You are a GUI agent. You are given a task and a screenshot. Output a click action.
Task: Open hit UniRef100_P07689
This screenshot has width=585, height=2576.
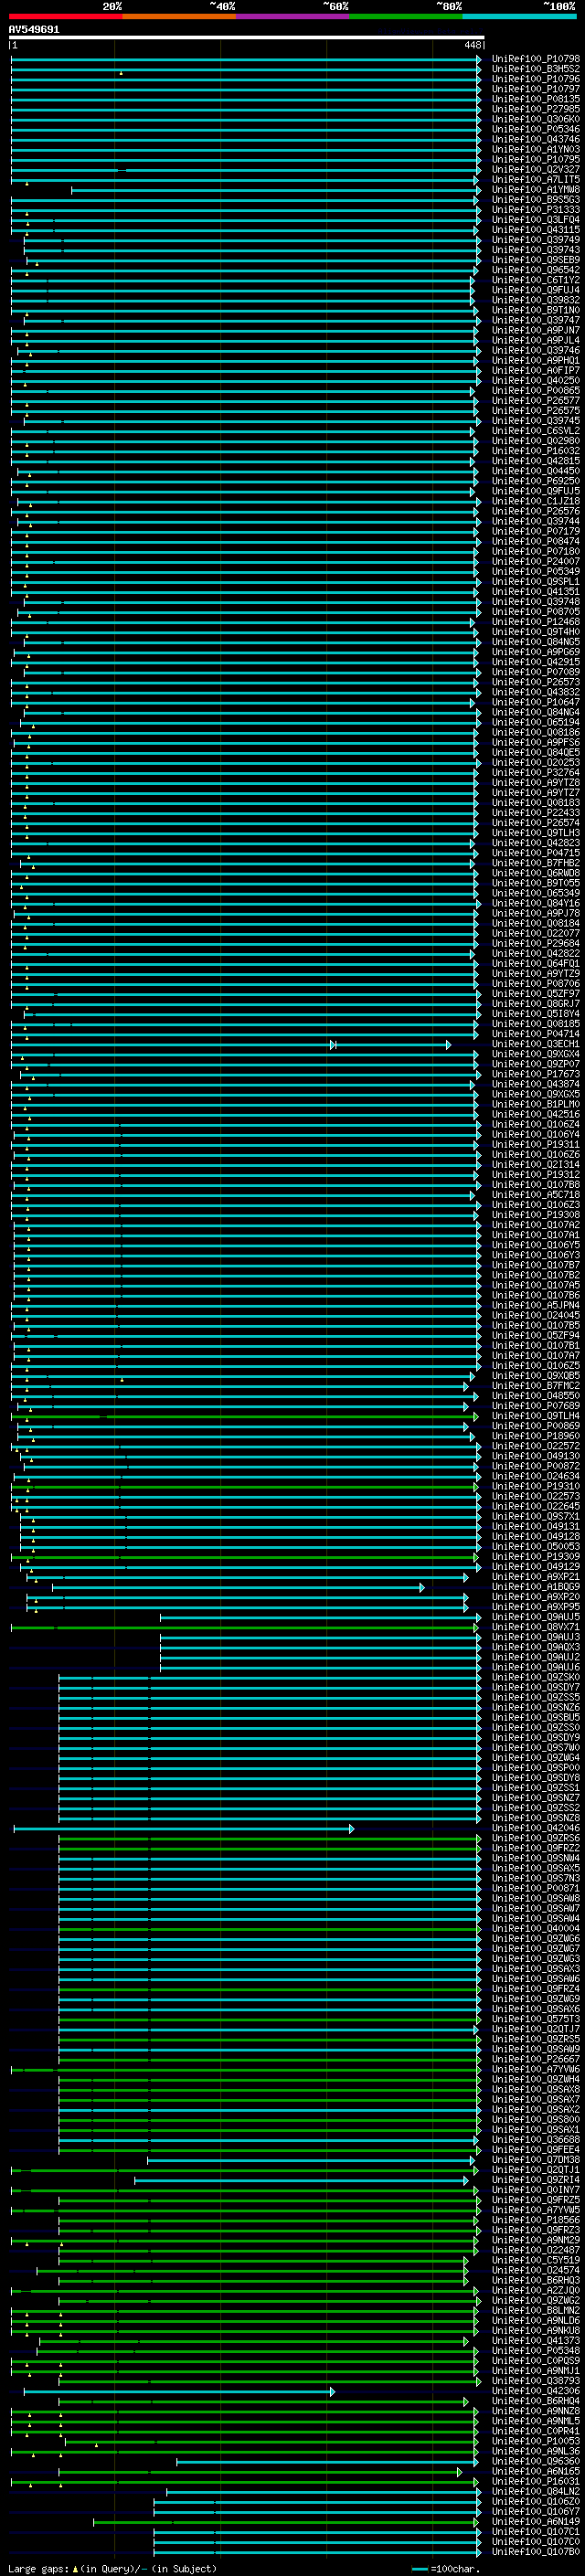[536, 1406]
